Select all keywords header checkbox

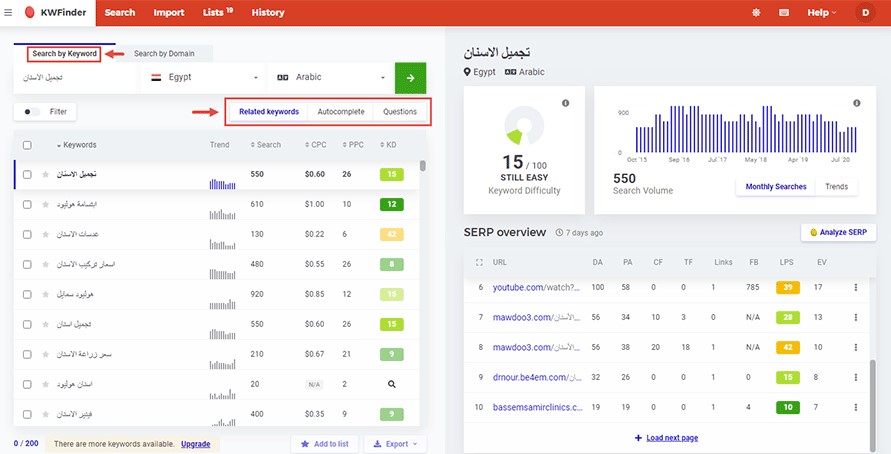27,145
